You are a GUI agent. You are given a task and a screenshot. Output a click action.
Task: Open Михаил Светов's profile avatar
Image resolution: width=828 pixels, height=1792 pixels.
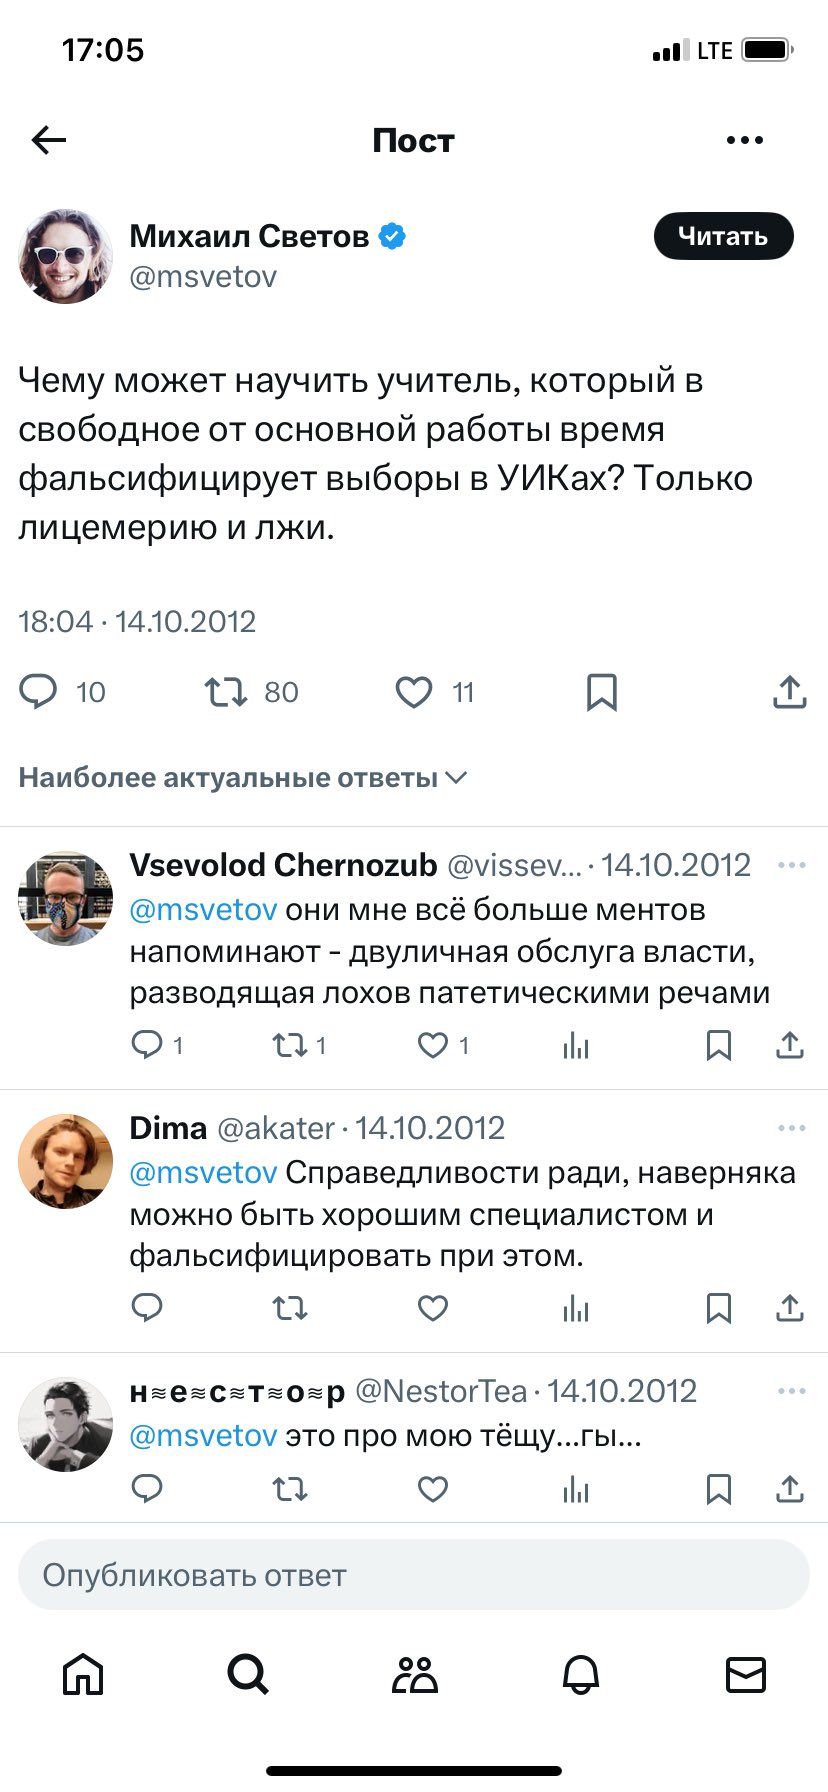[66, 256]
